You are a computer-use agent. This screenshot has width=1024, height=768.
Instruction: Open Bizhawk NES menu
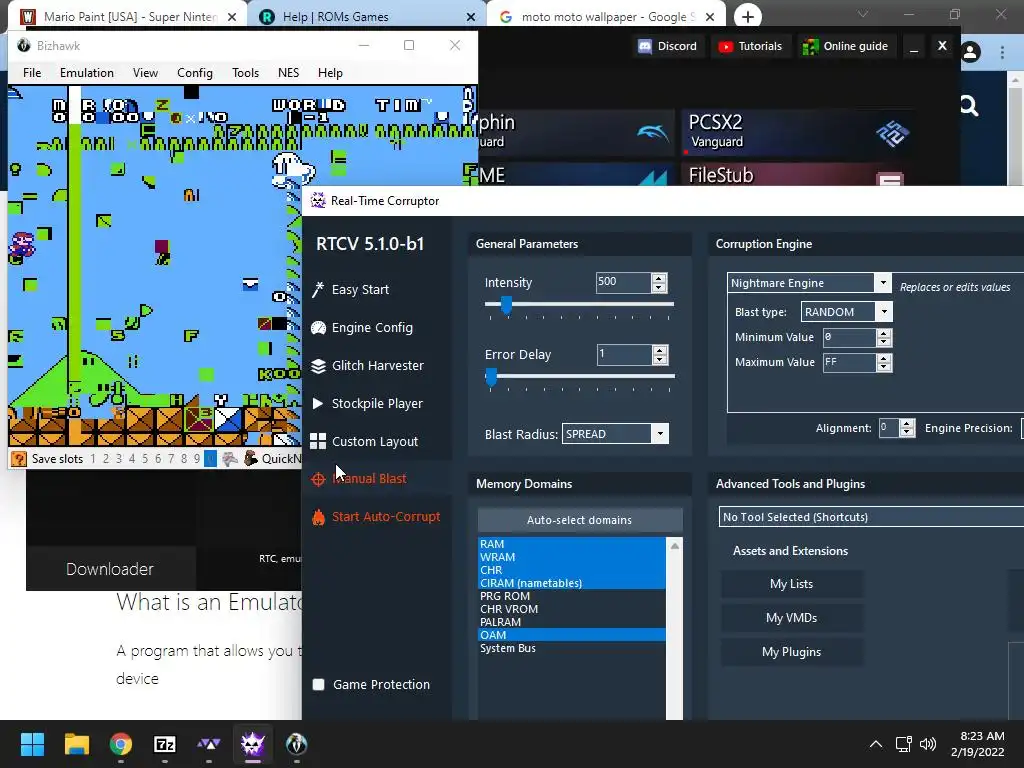point(289,72)
